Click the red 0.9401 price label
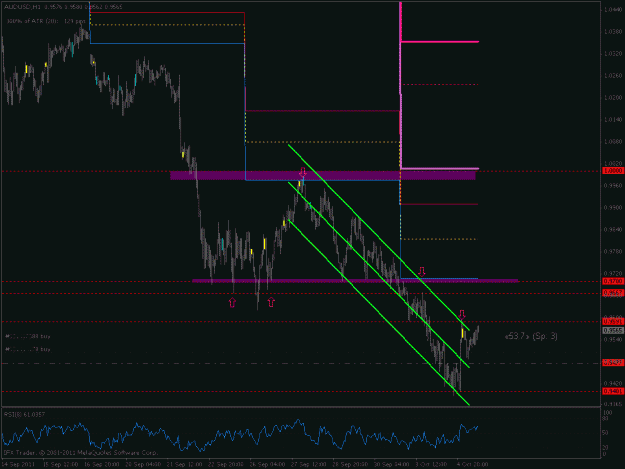The height and width of the screenshot is (469, 625). [x=613, y=391]
